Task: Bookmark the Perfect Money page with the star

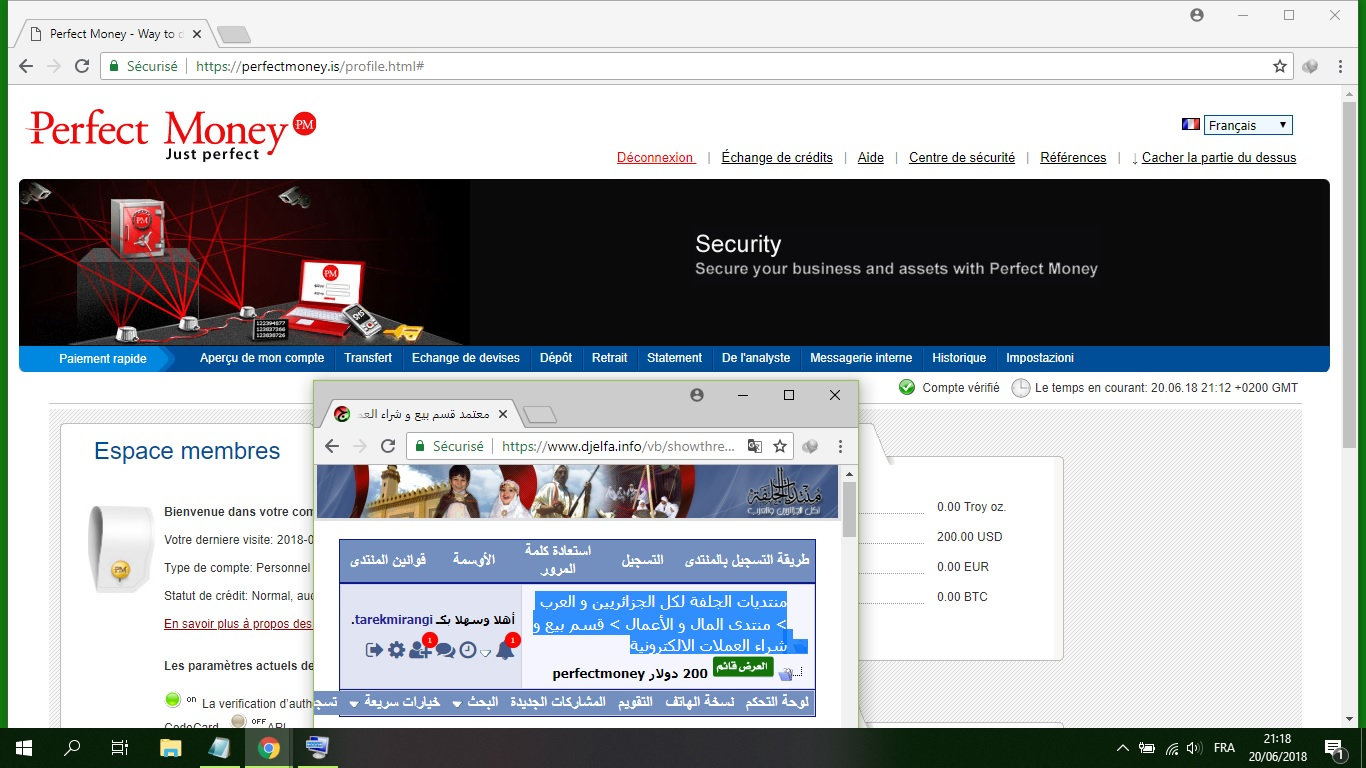Action: [1280, 66]
